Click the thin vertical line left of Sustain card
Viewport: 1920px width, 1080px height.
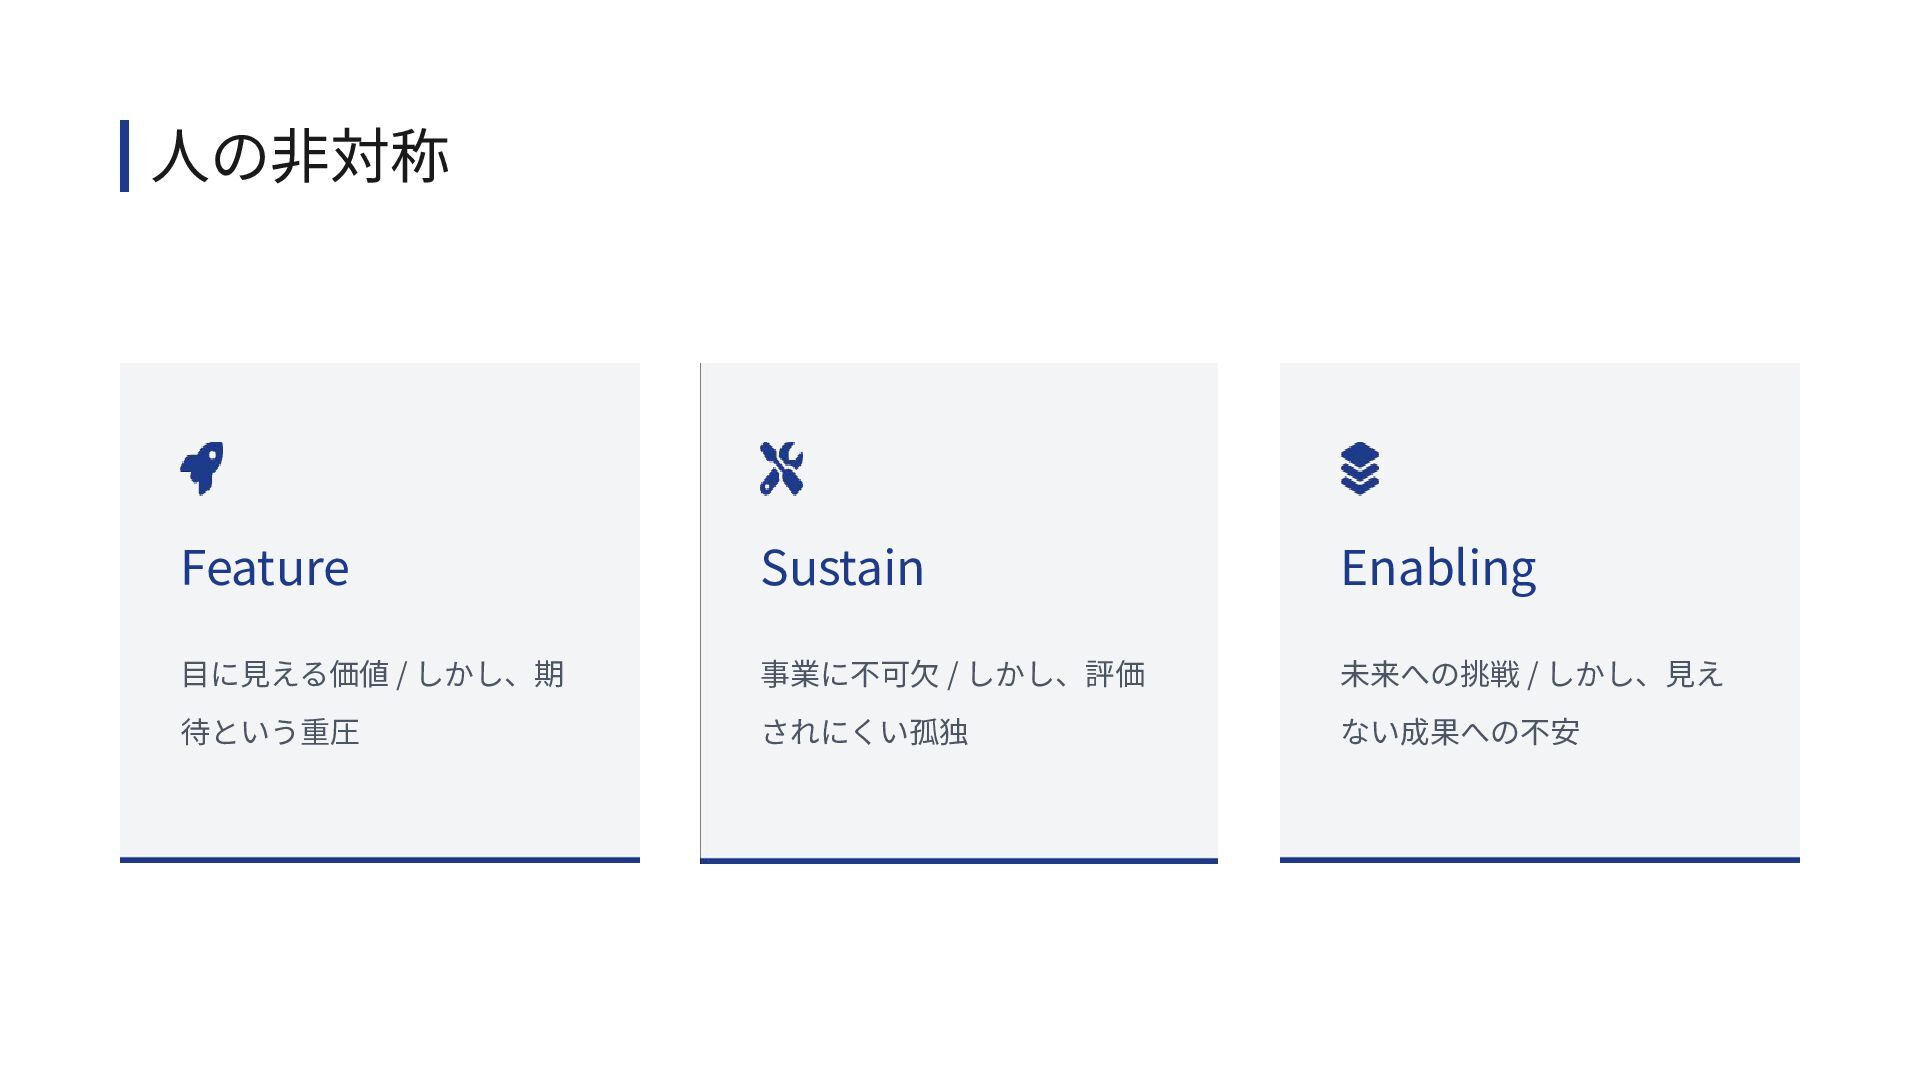(x=700, y=610)
